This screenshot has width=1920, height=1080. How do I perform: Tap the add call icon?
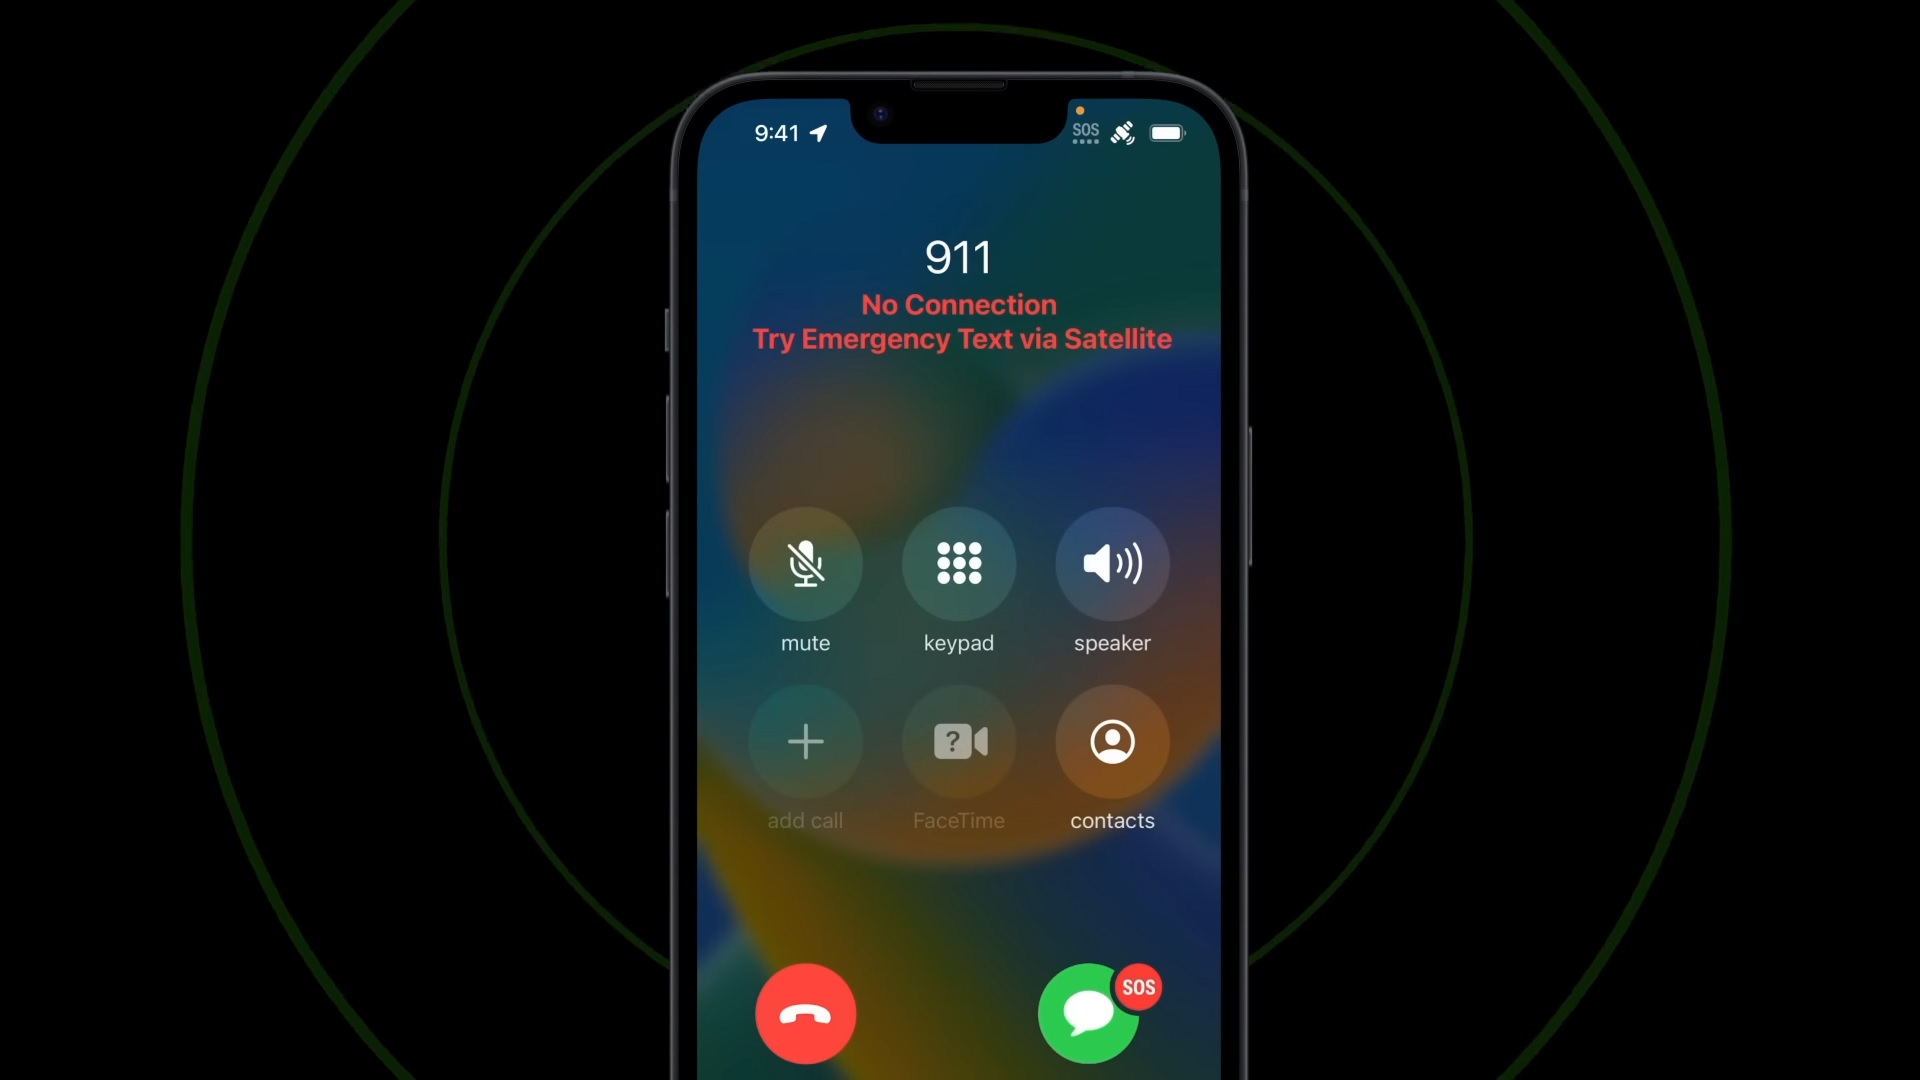click(806, 741)
